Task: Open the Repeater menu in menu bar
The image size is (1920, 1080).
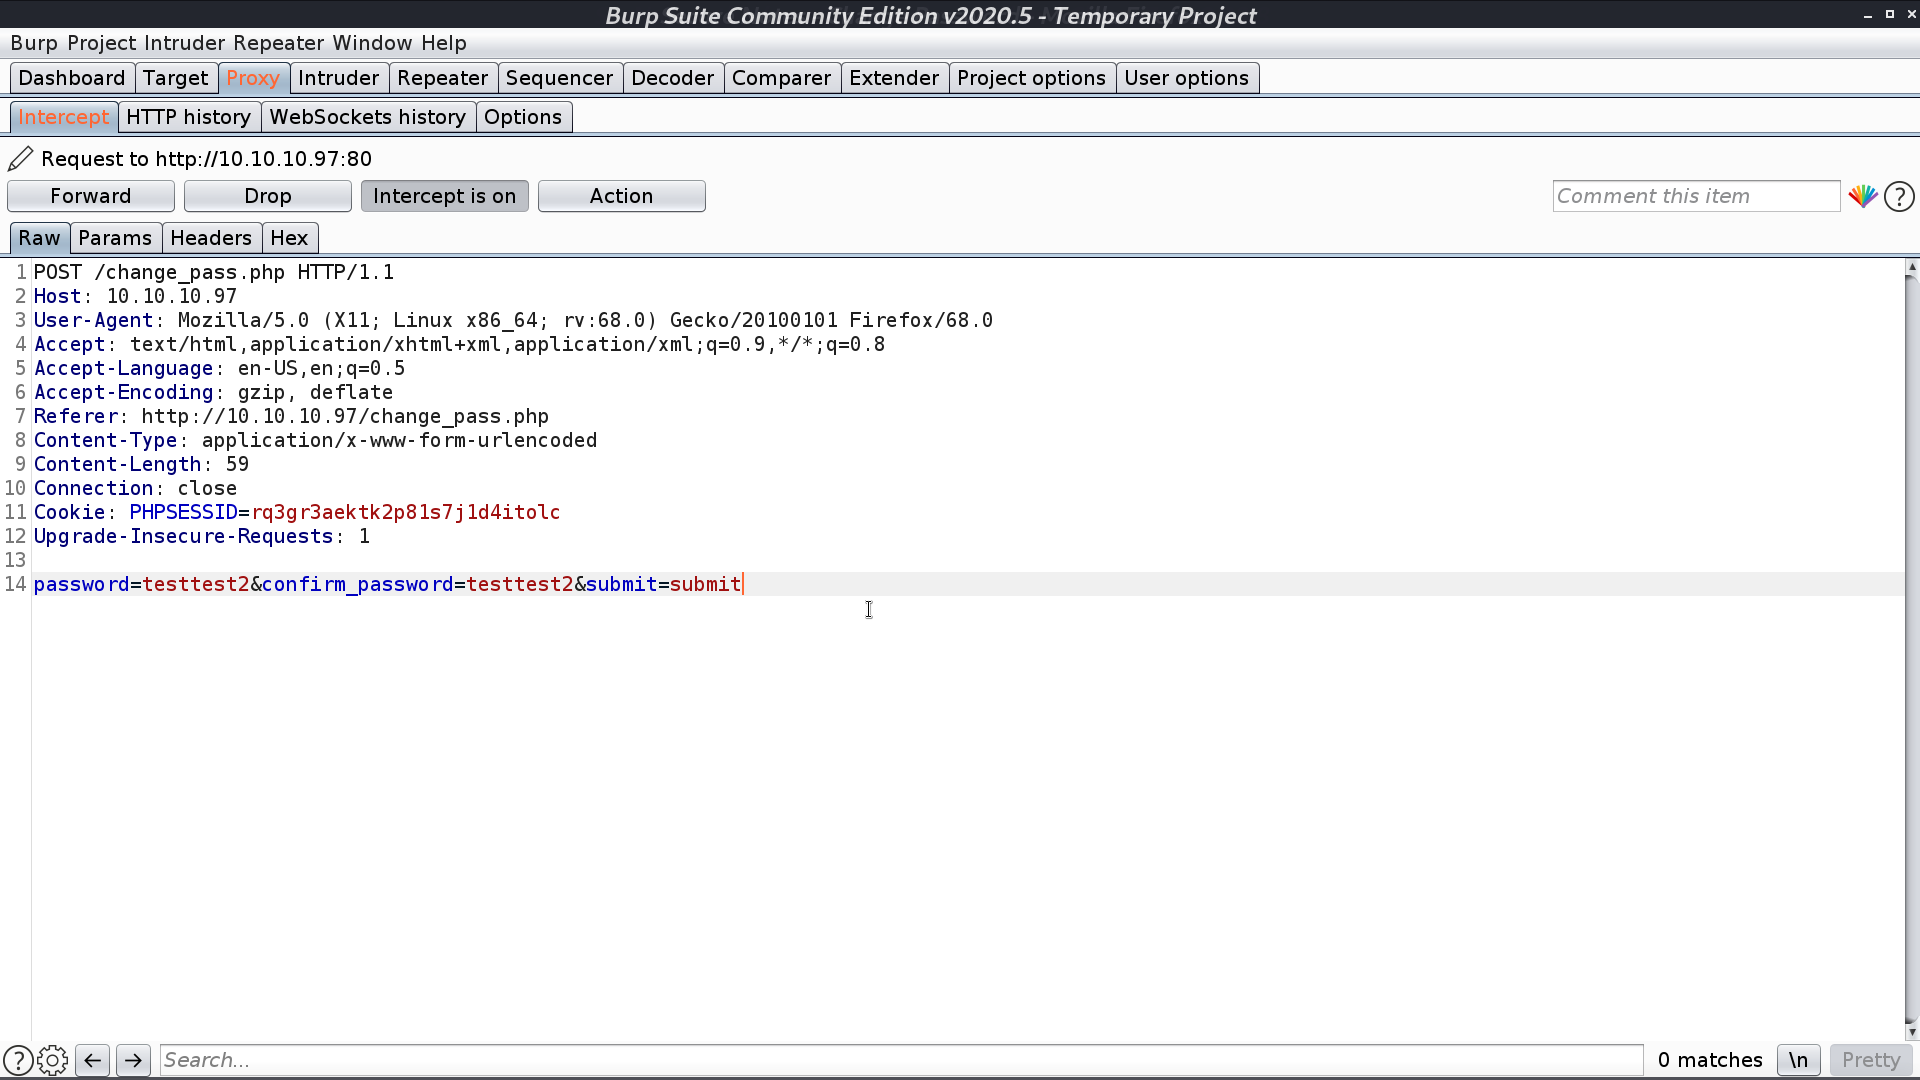Action: (x=278, y=43)
